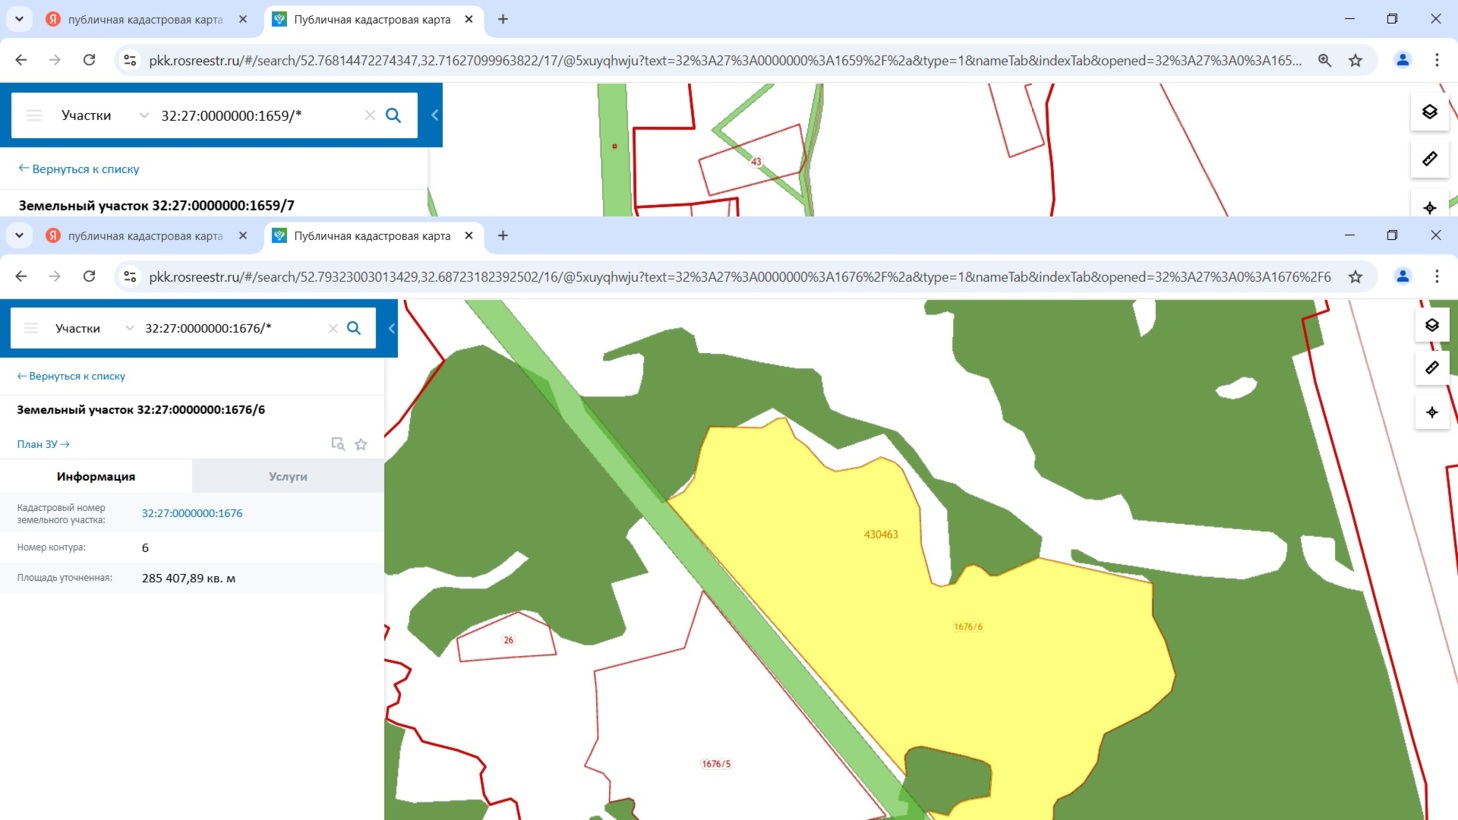Select the ruler tool in the 1659/7 parcel window

(1429, 159)
